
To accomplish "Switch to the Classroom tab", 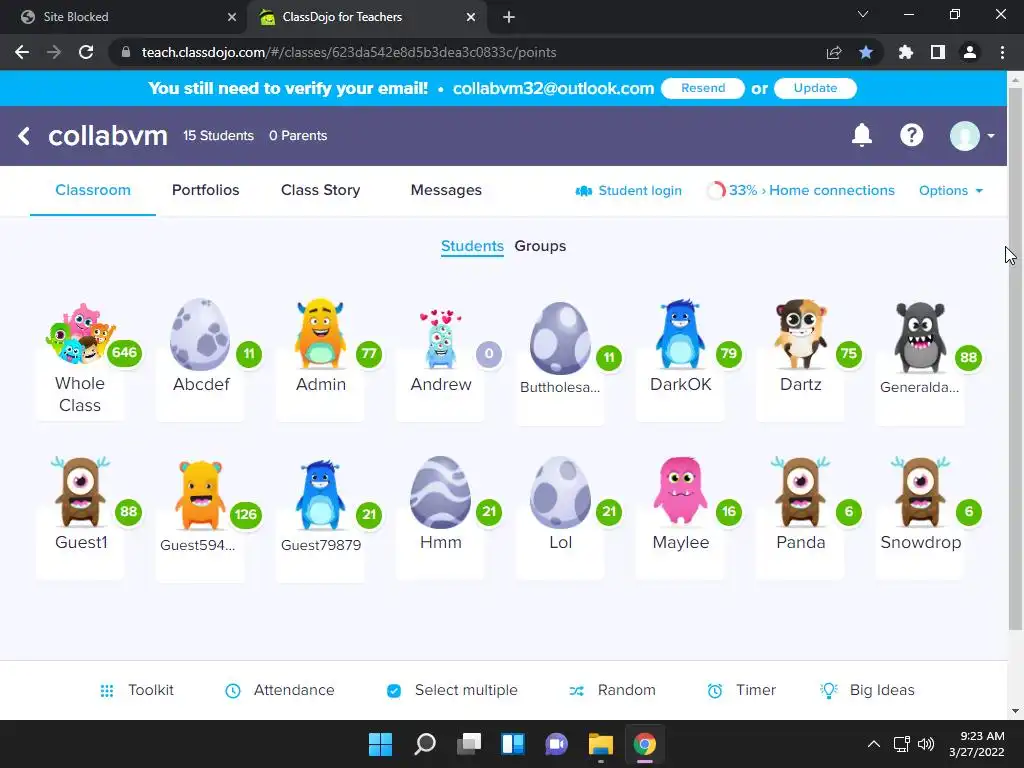I will (x=93, y=190).
